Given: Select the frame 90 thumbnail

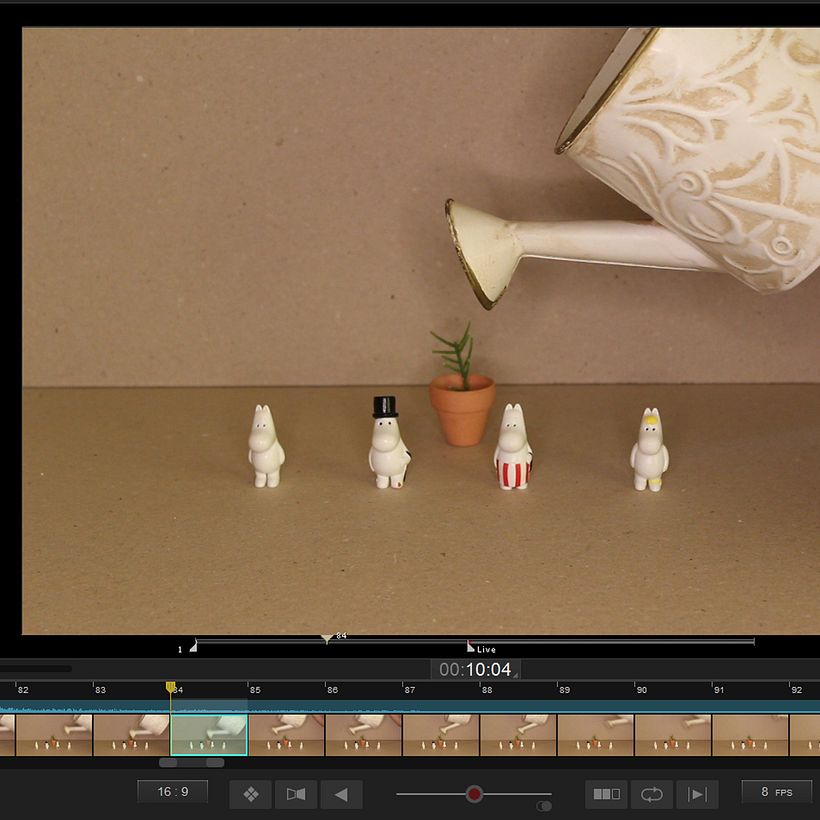Looking at the screenshot, I should (673, 735).
